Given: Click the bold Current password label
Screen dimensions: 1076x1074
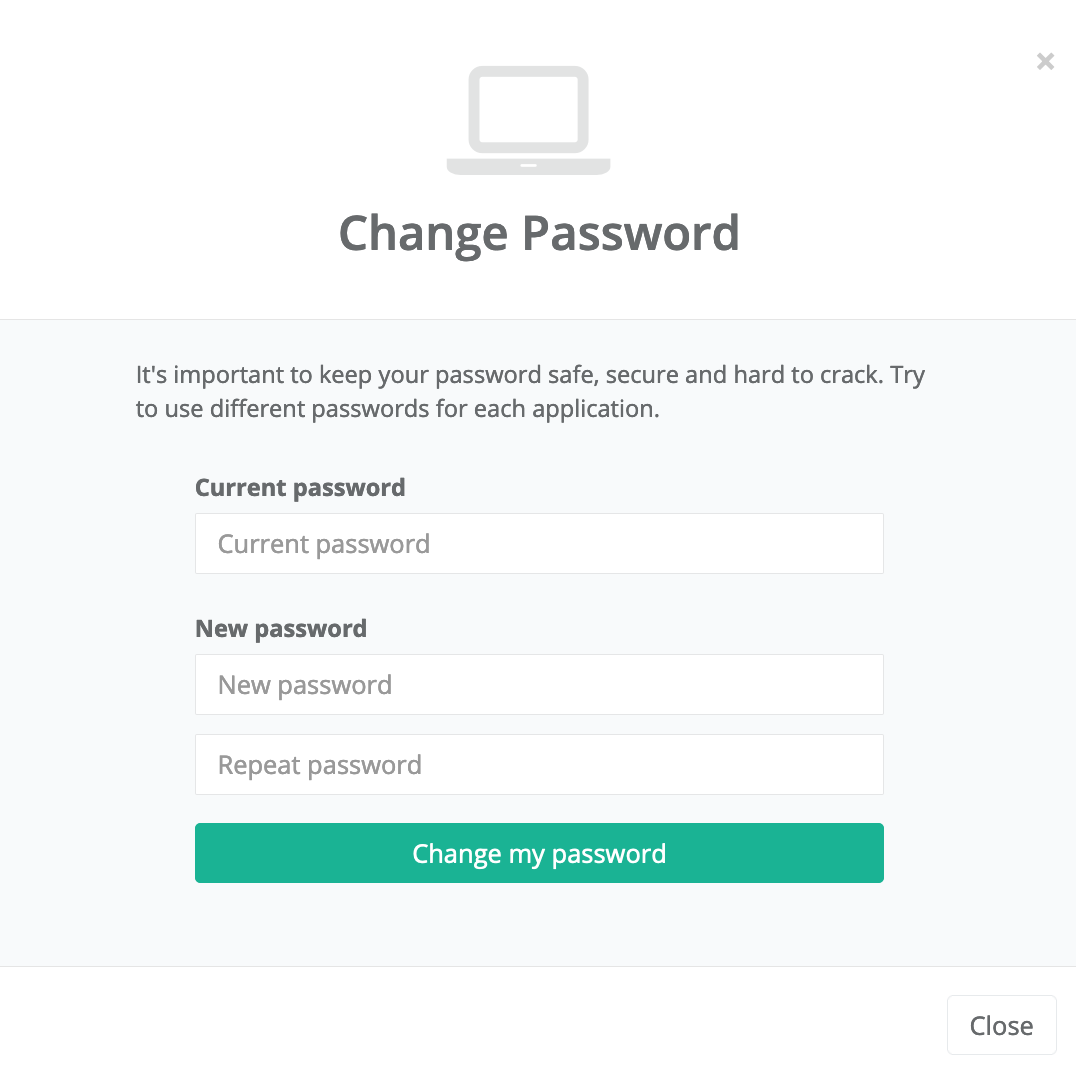Looking at the screenshot, I should click(300, 488).
